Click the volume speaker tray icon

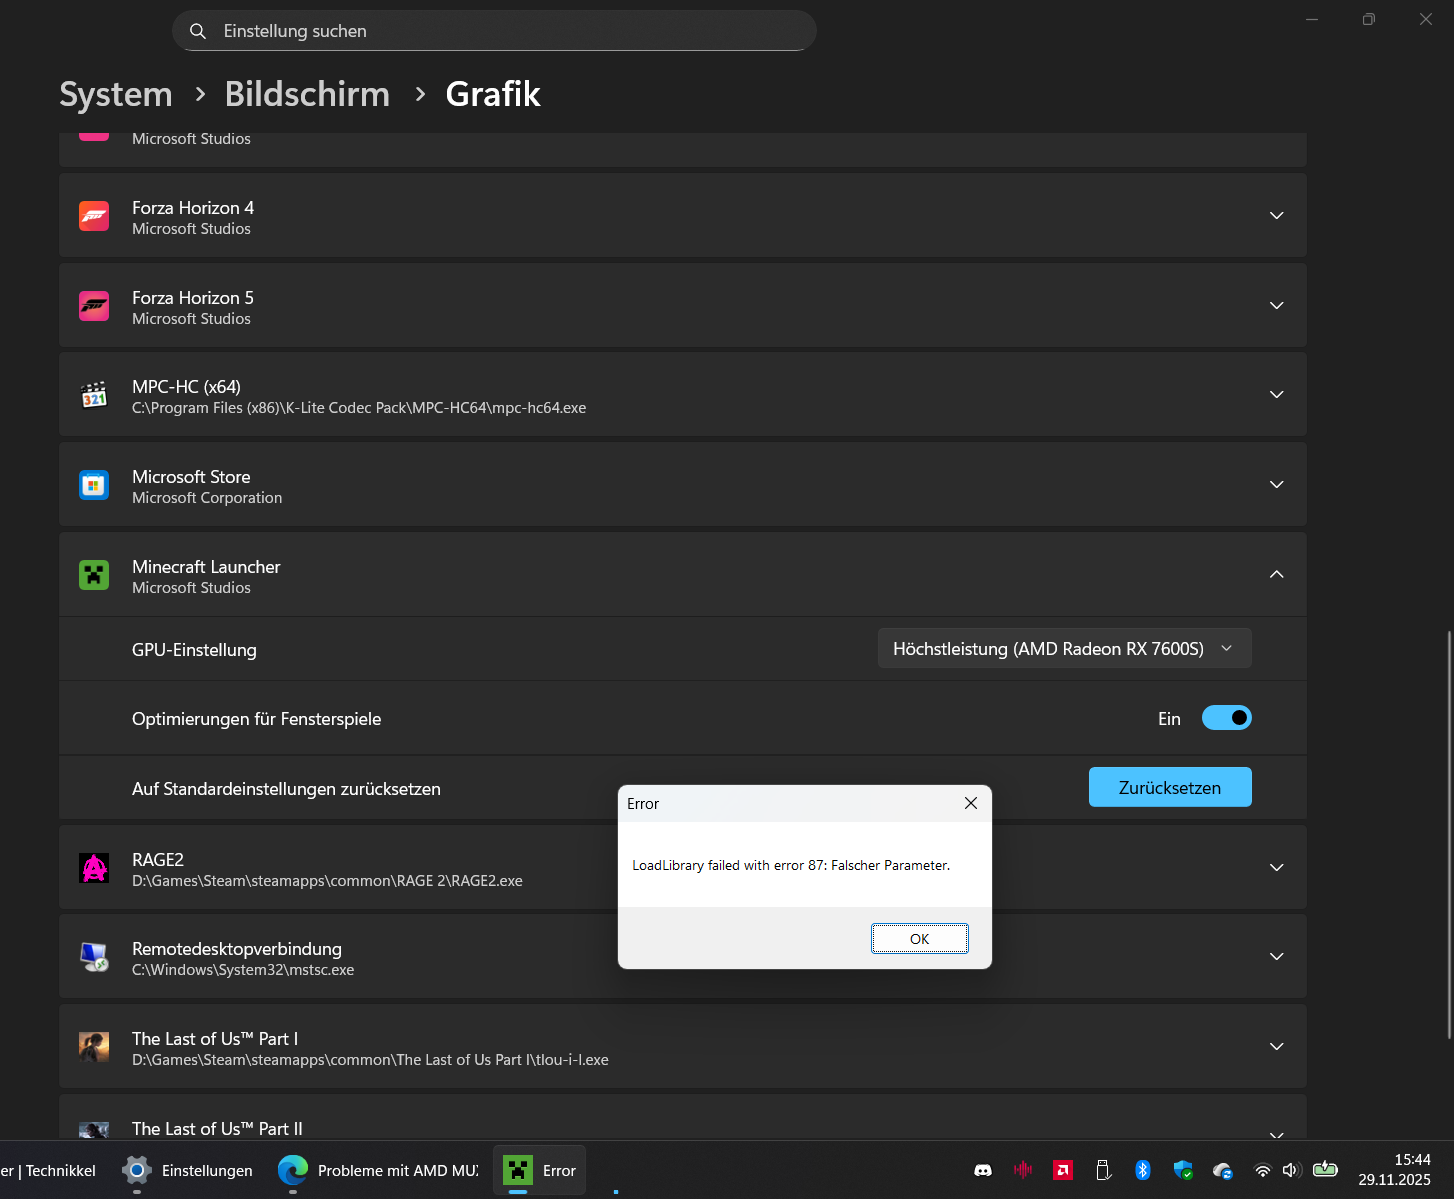click(x=1290, y=1169)
